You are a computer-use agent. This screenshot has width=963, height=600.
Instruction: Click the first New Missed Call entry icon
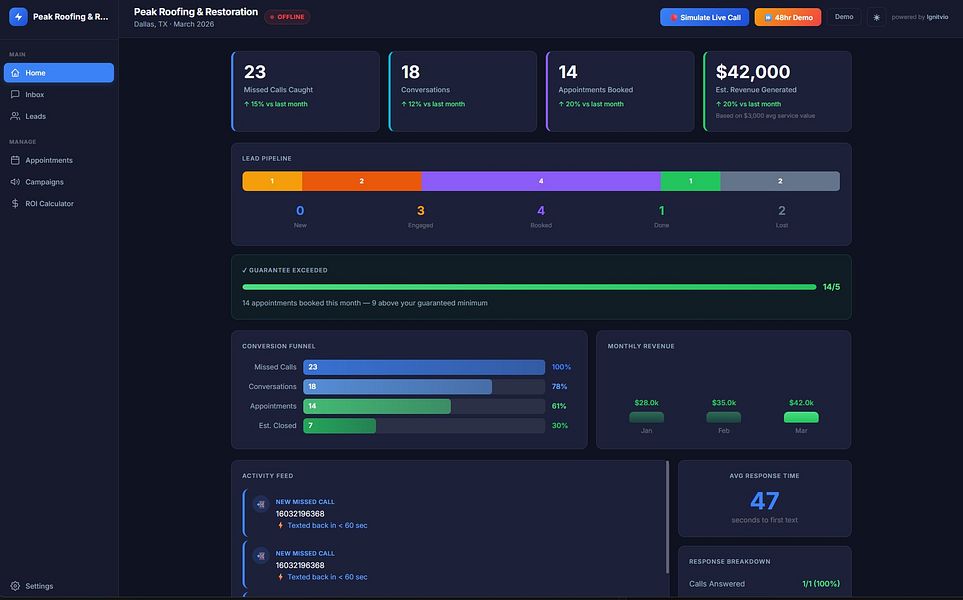click(x=261, y=504)
